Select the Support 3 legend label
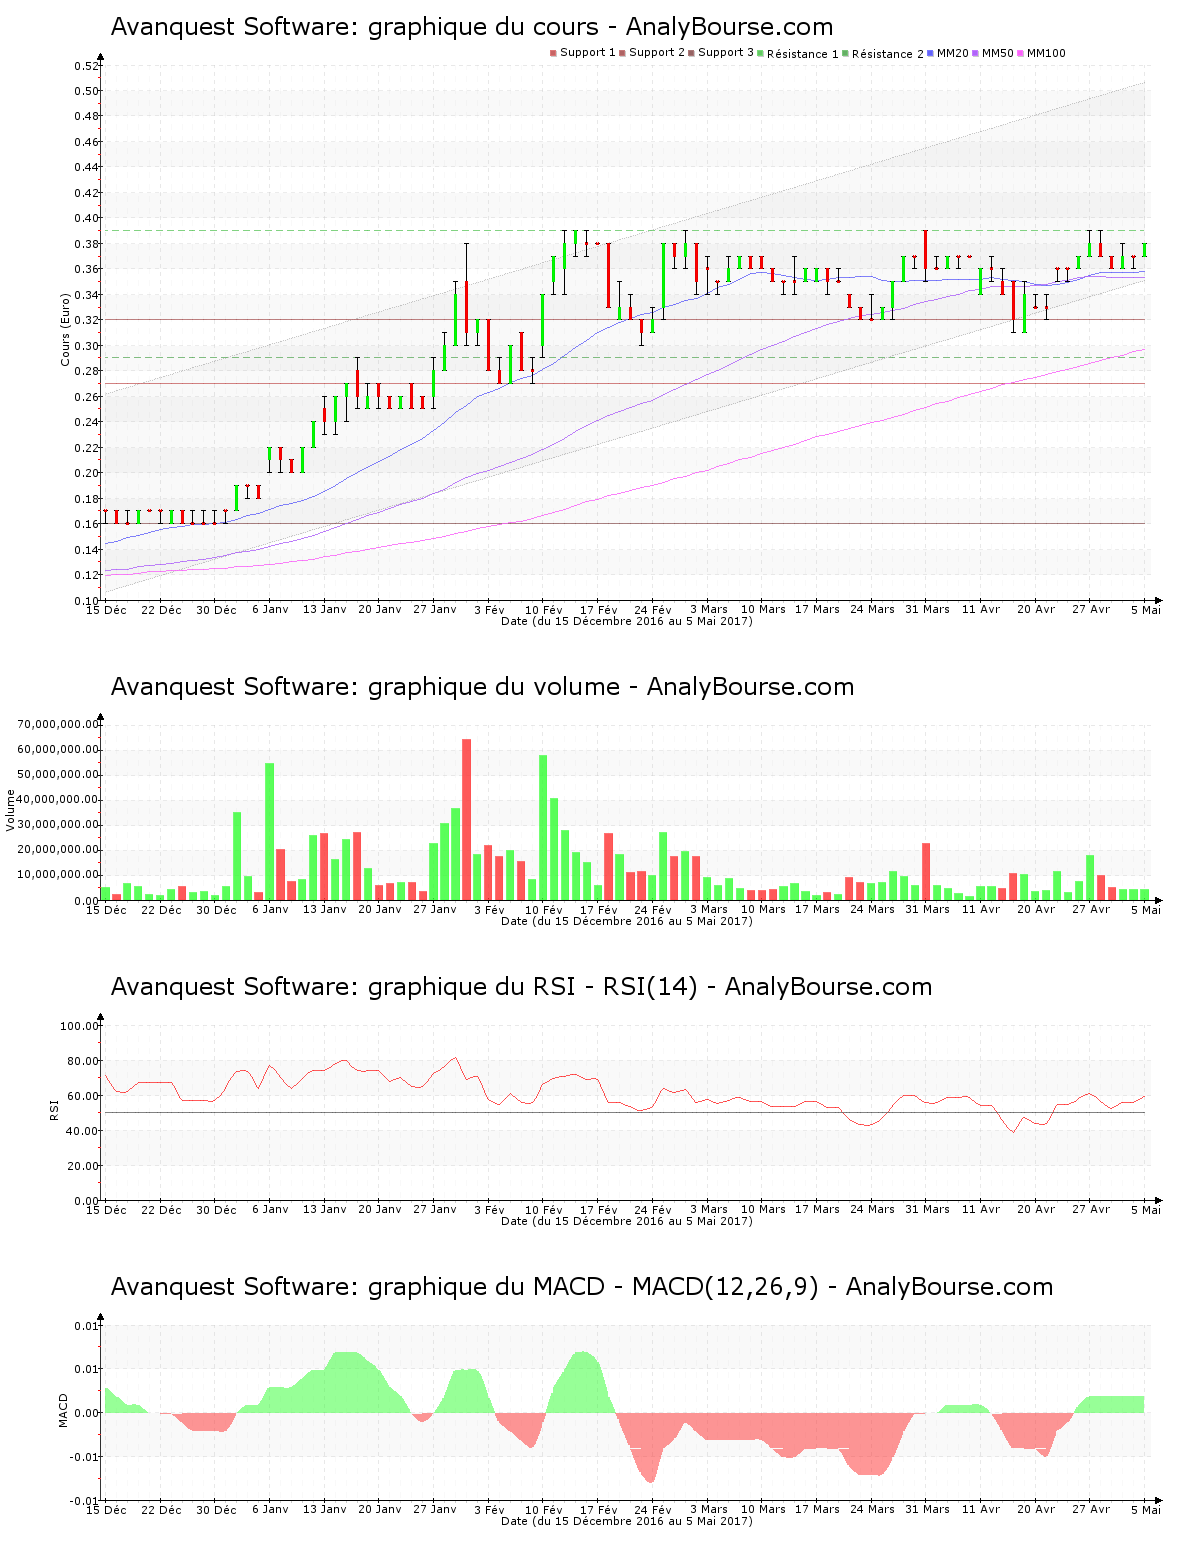The image size is (1200, 1550). [726, 53]
